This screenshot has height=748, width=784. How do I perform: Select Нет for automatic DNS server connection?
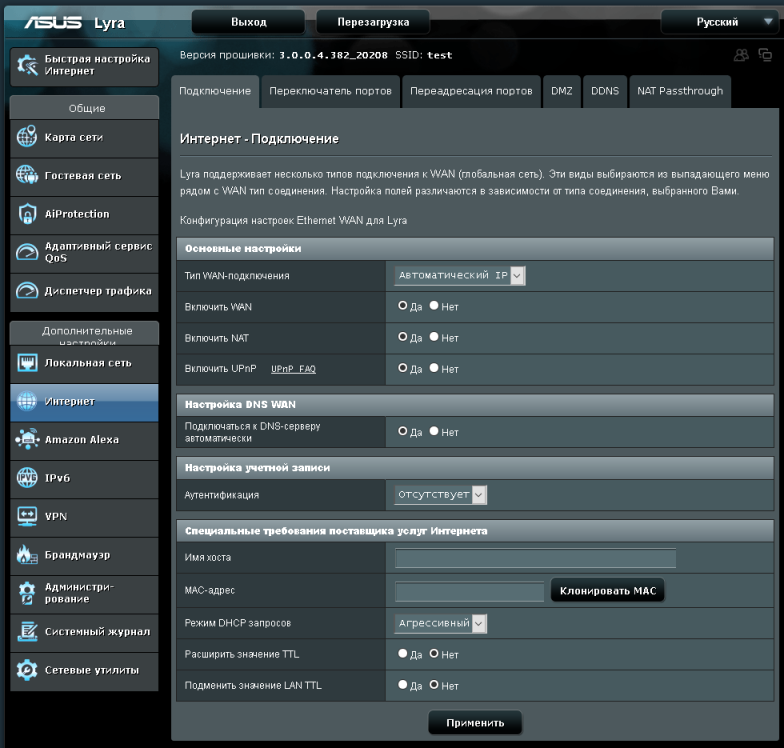click(x=434, y=431)
